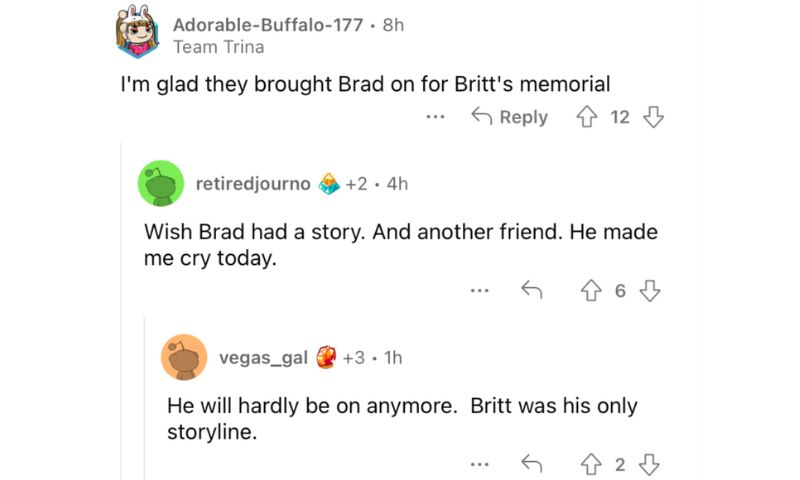
Task: Open more options on retiredjourno's comment
Action: click(x=480, y=291)
